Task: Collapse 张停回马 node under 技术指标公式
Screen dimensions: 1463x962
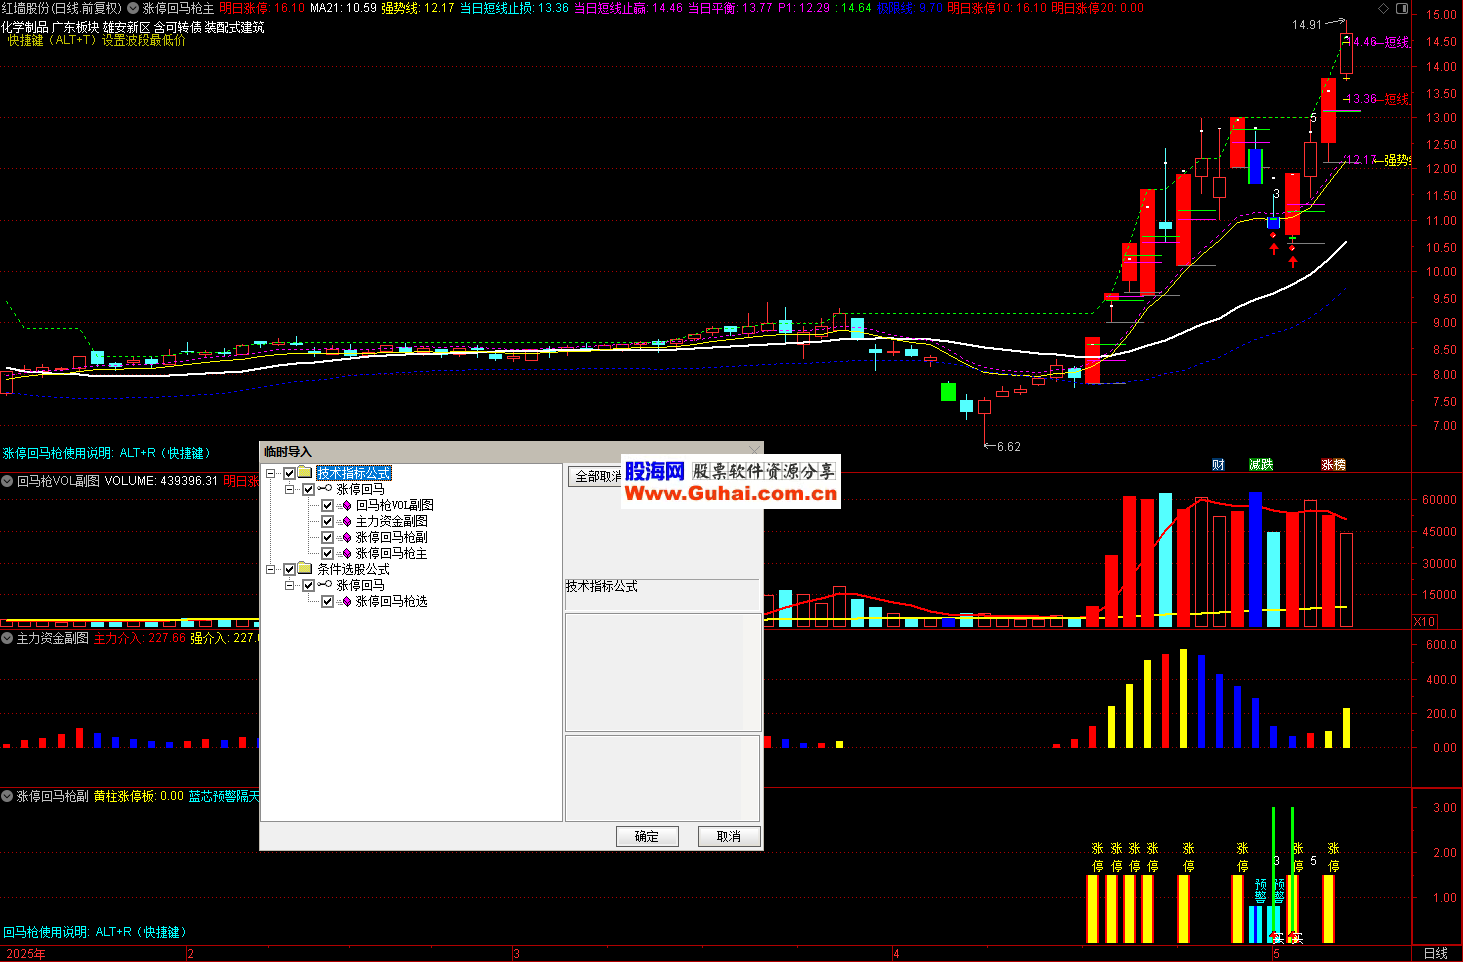Action: pyautogui.click(x=290, y=489)
